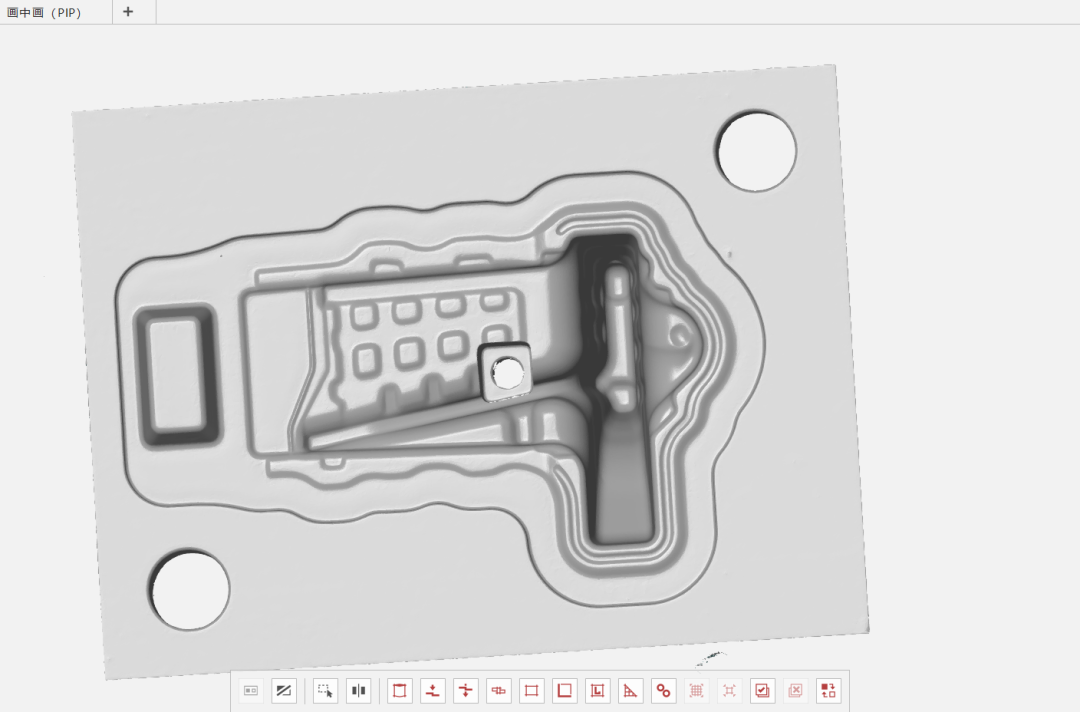Click the fit-to-frame brackets icon

click(729, 691)
